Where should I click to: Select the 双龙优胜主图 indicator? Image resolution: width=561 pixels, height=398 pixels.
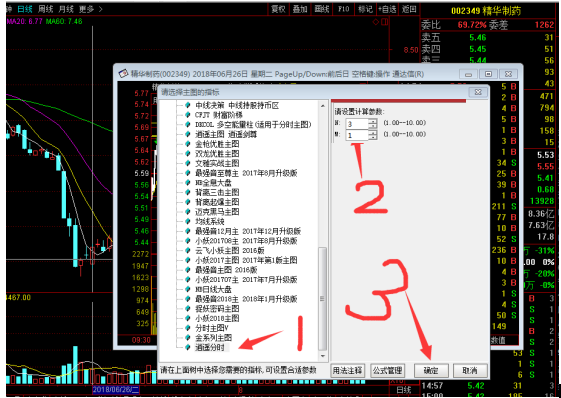[217, 154]
